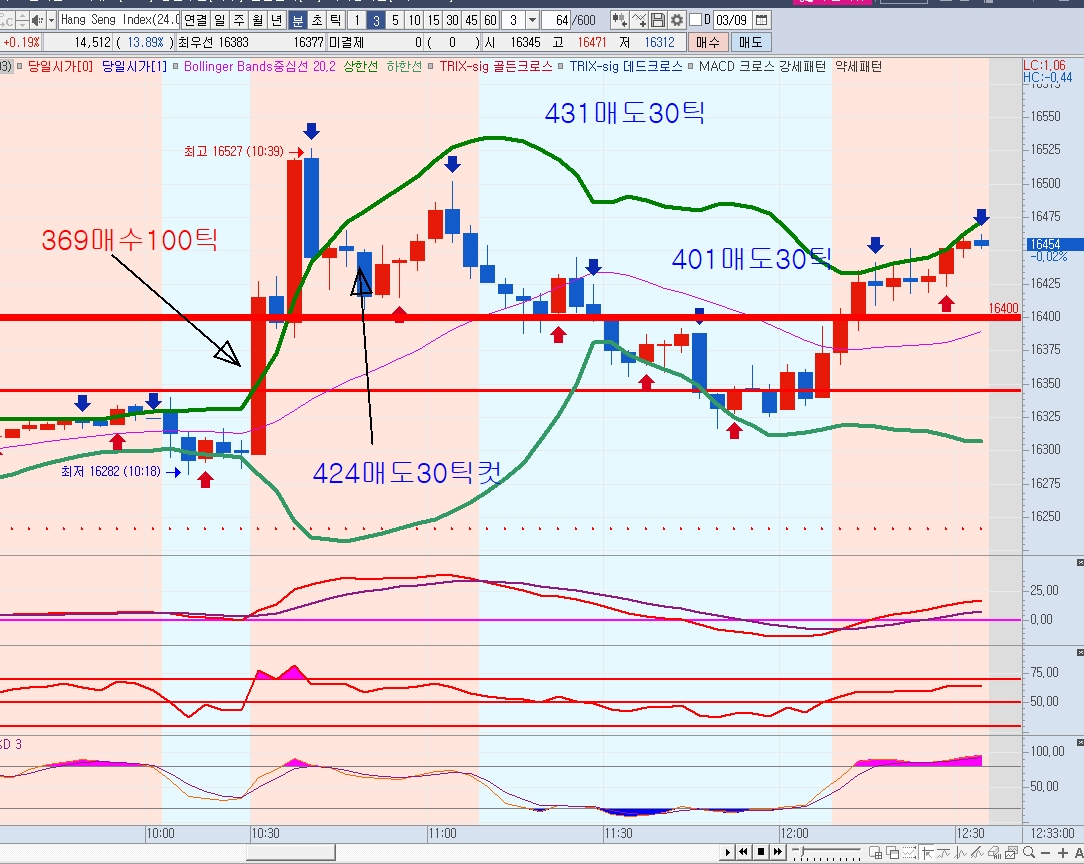1084x864 pixels.
Task: Click the 매수 (buy) button
Action: click(x=708, y=42)
